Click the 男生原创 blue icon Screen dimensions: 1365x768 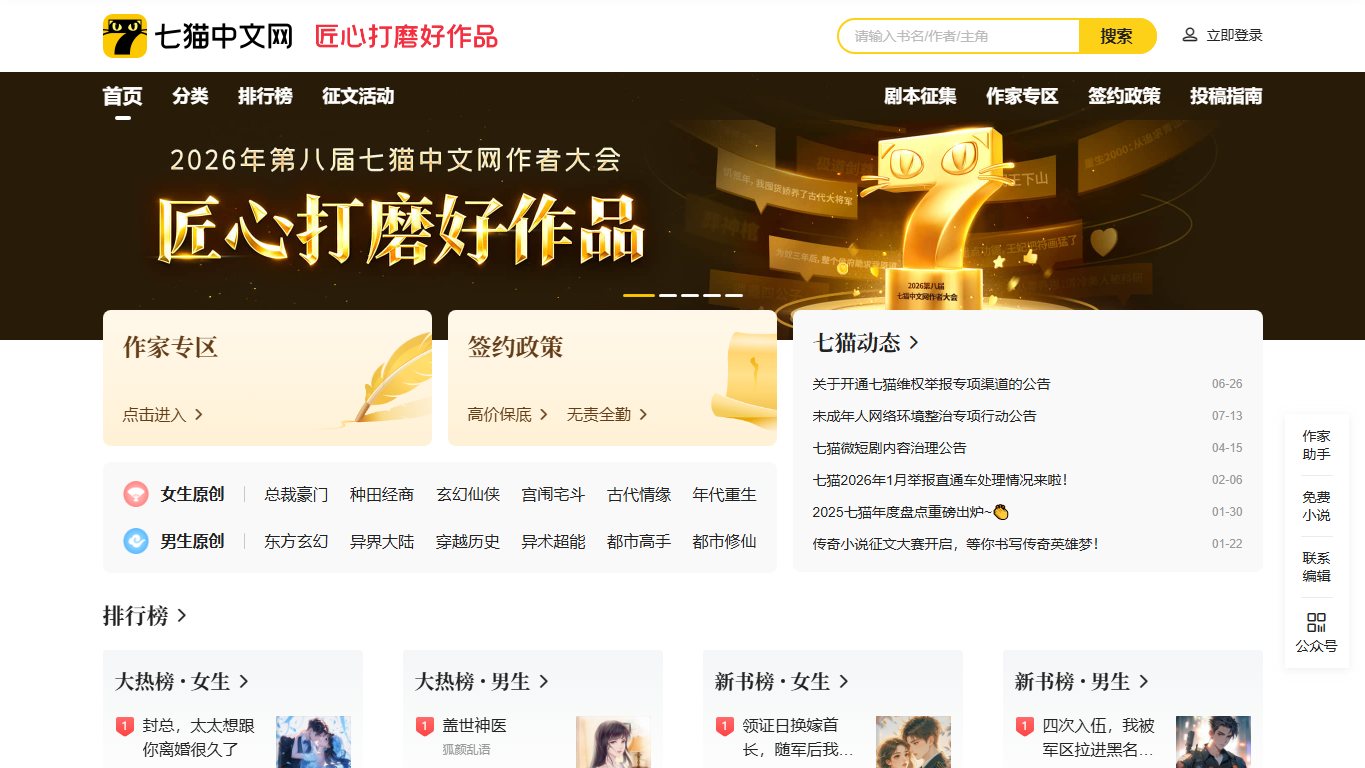coord(136,541)
